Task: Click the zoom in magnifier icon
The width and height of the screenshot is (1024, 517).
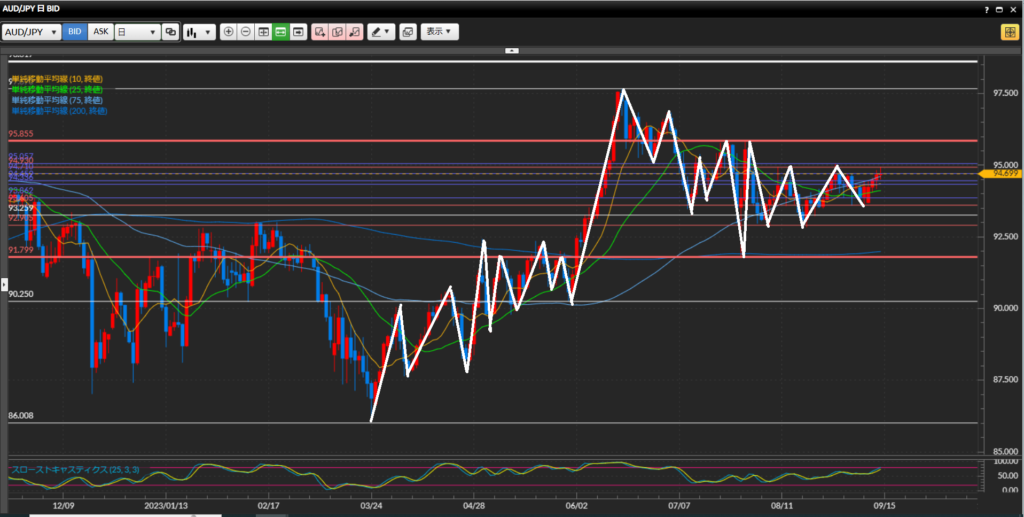Action: (229, 32)
